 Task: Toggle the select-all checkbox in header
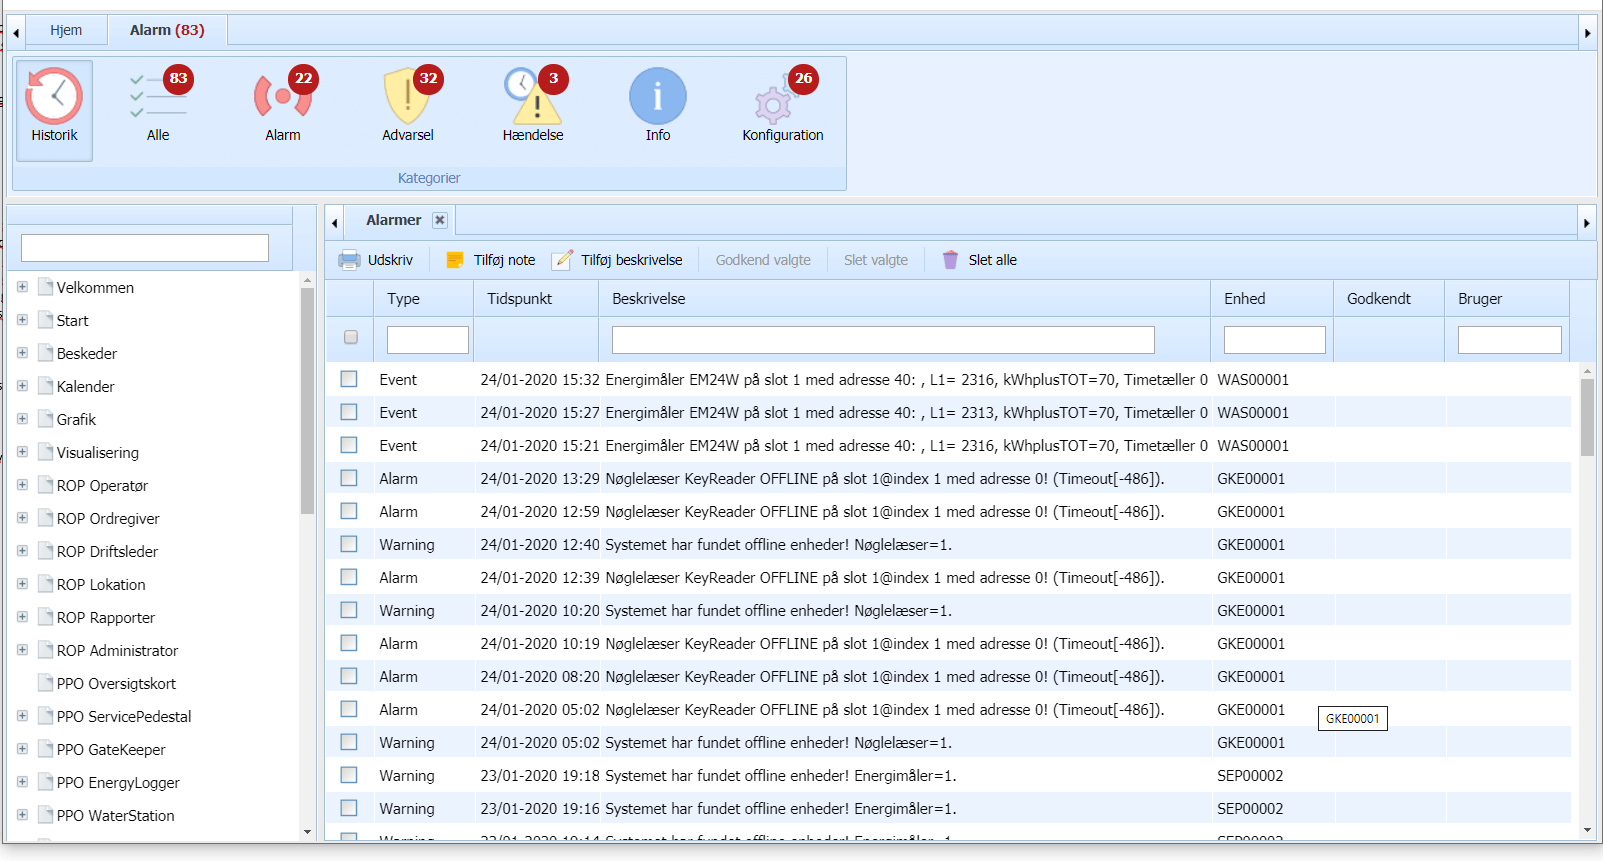[x=351, y=337]
